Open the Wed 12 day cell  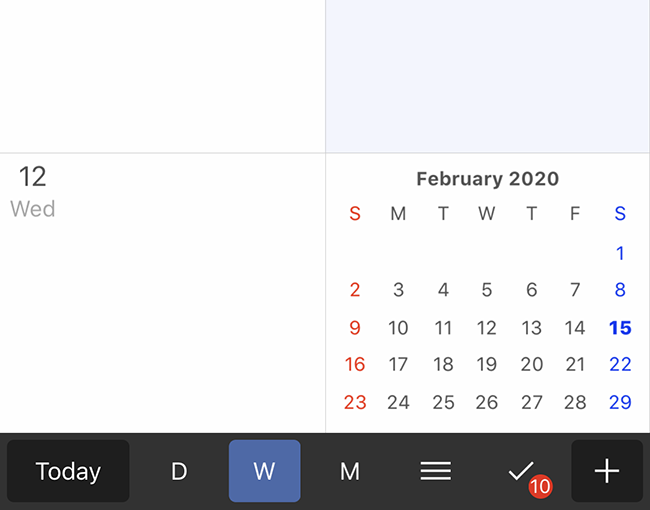coord(162,292)
